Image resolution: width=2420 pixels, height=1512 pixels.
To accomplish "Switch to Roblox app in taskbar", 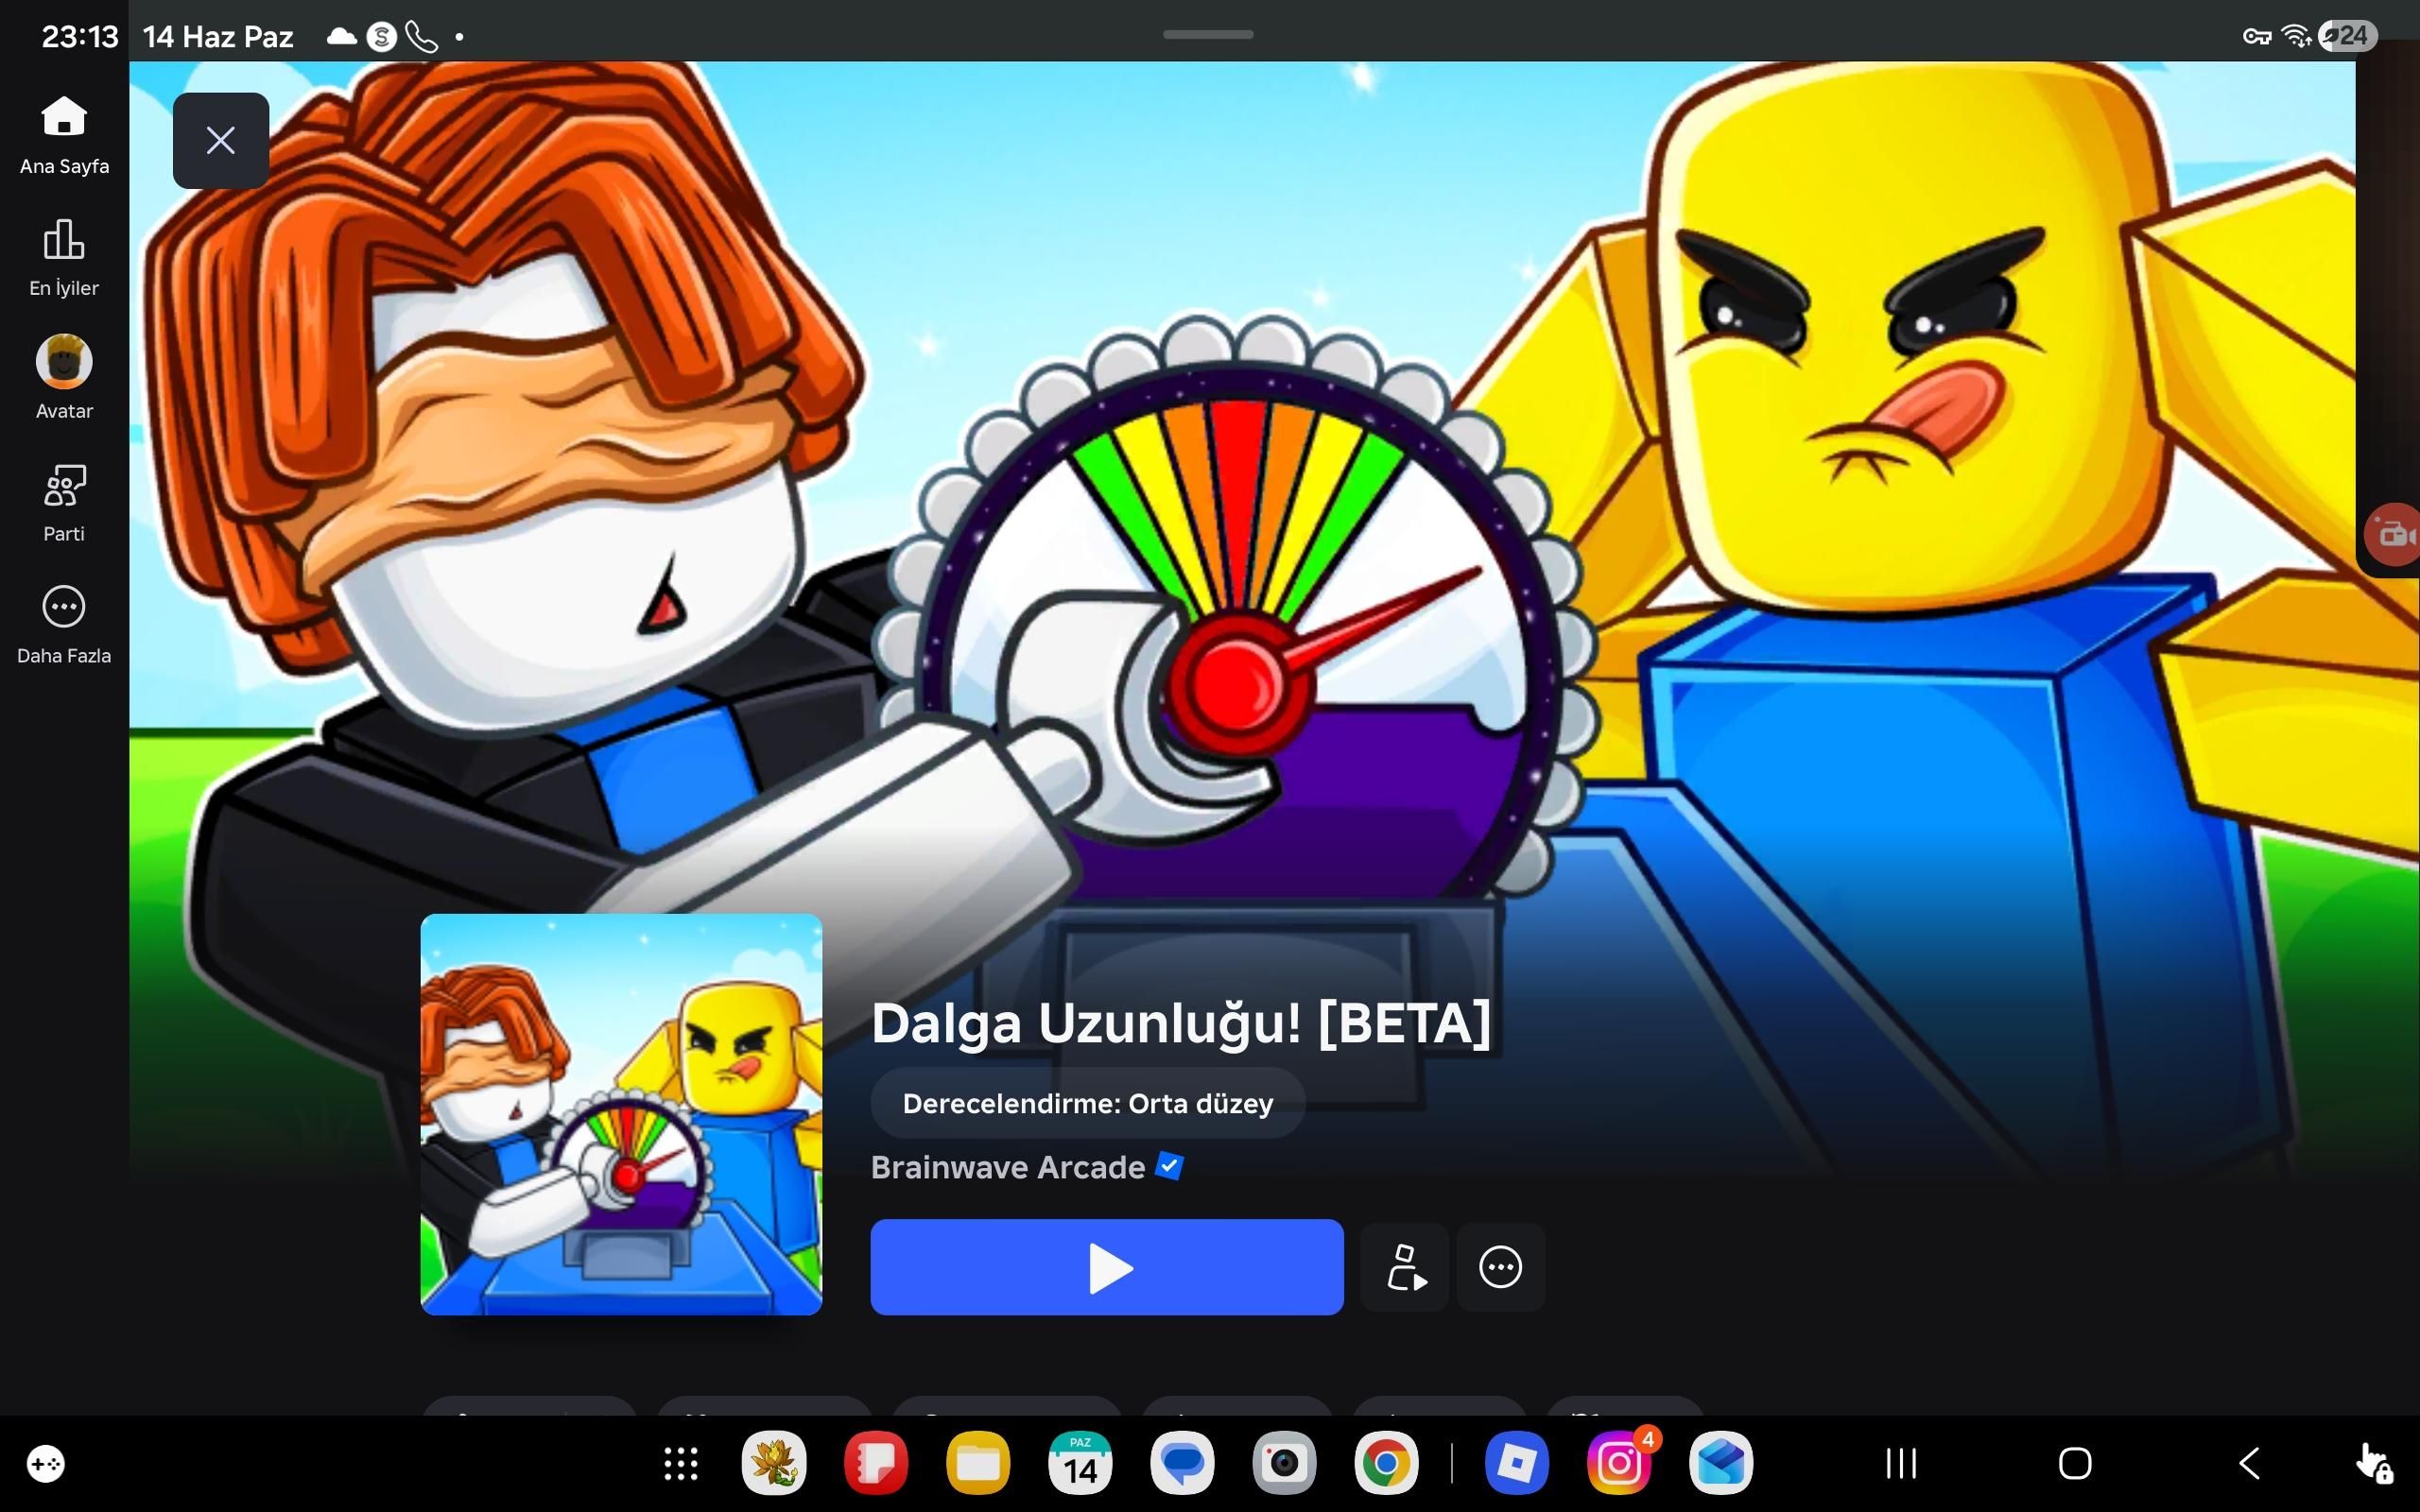I will click(x=1517, y=1463).
